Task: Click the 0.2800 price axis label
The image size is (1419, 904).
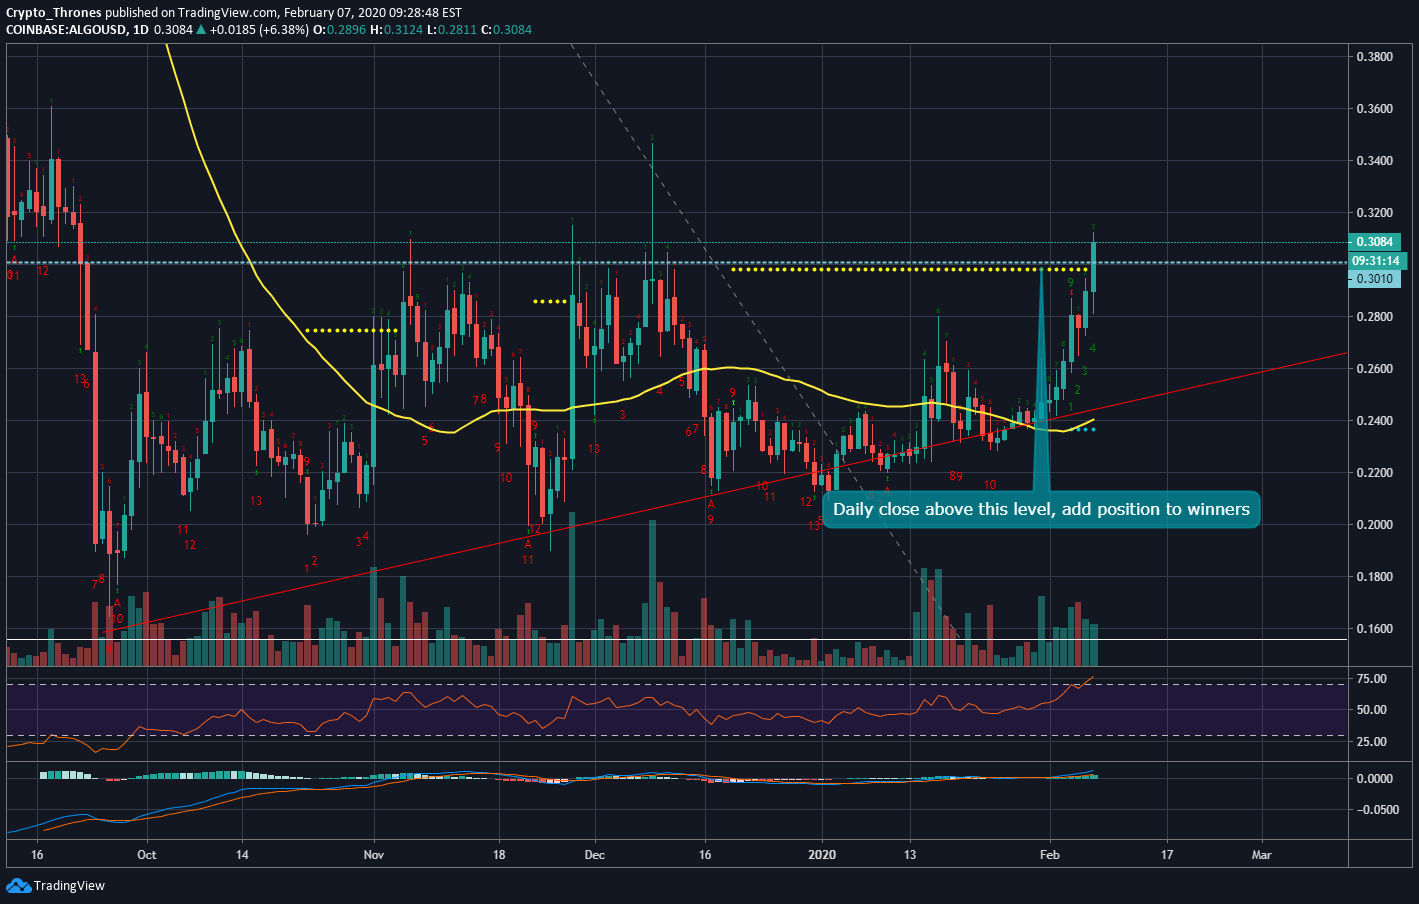Action: [x=1374, y=317]
